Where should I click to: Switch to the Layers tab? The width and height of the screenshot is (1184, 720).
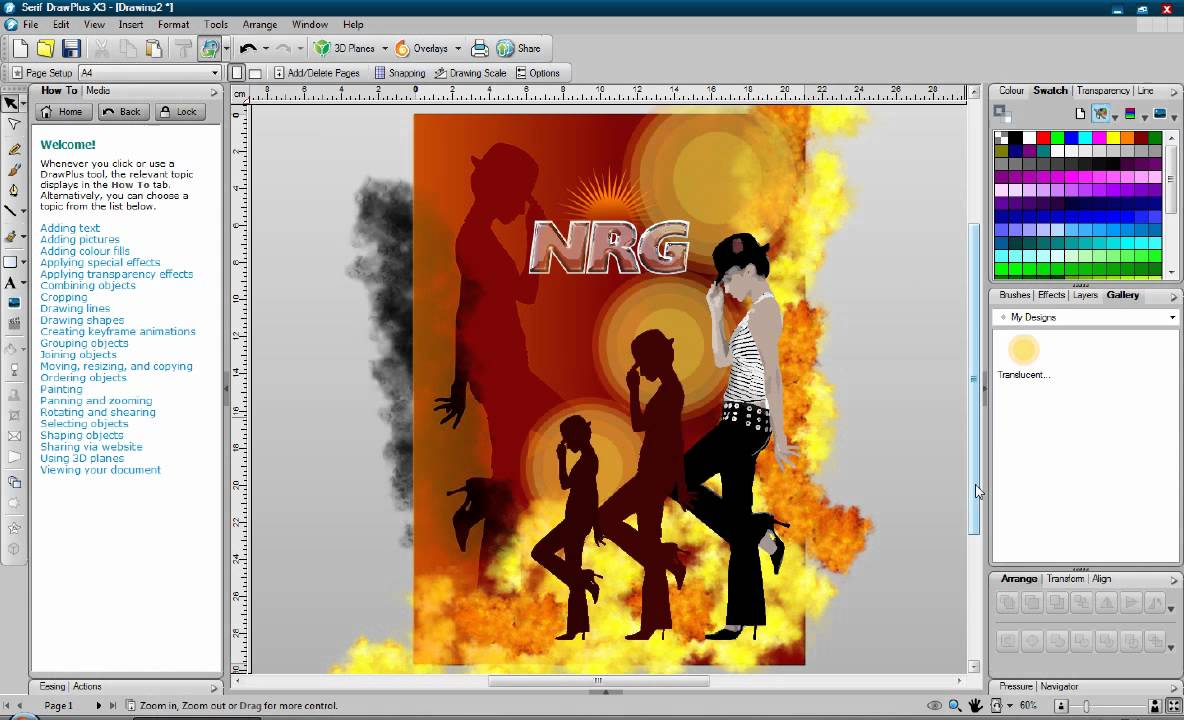1085,295
